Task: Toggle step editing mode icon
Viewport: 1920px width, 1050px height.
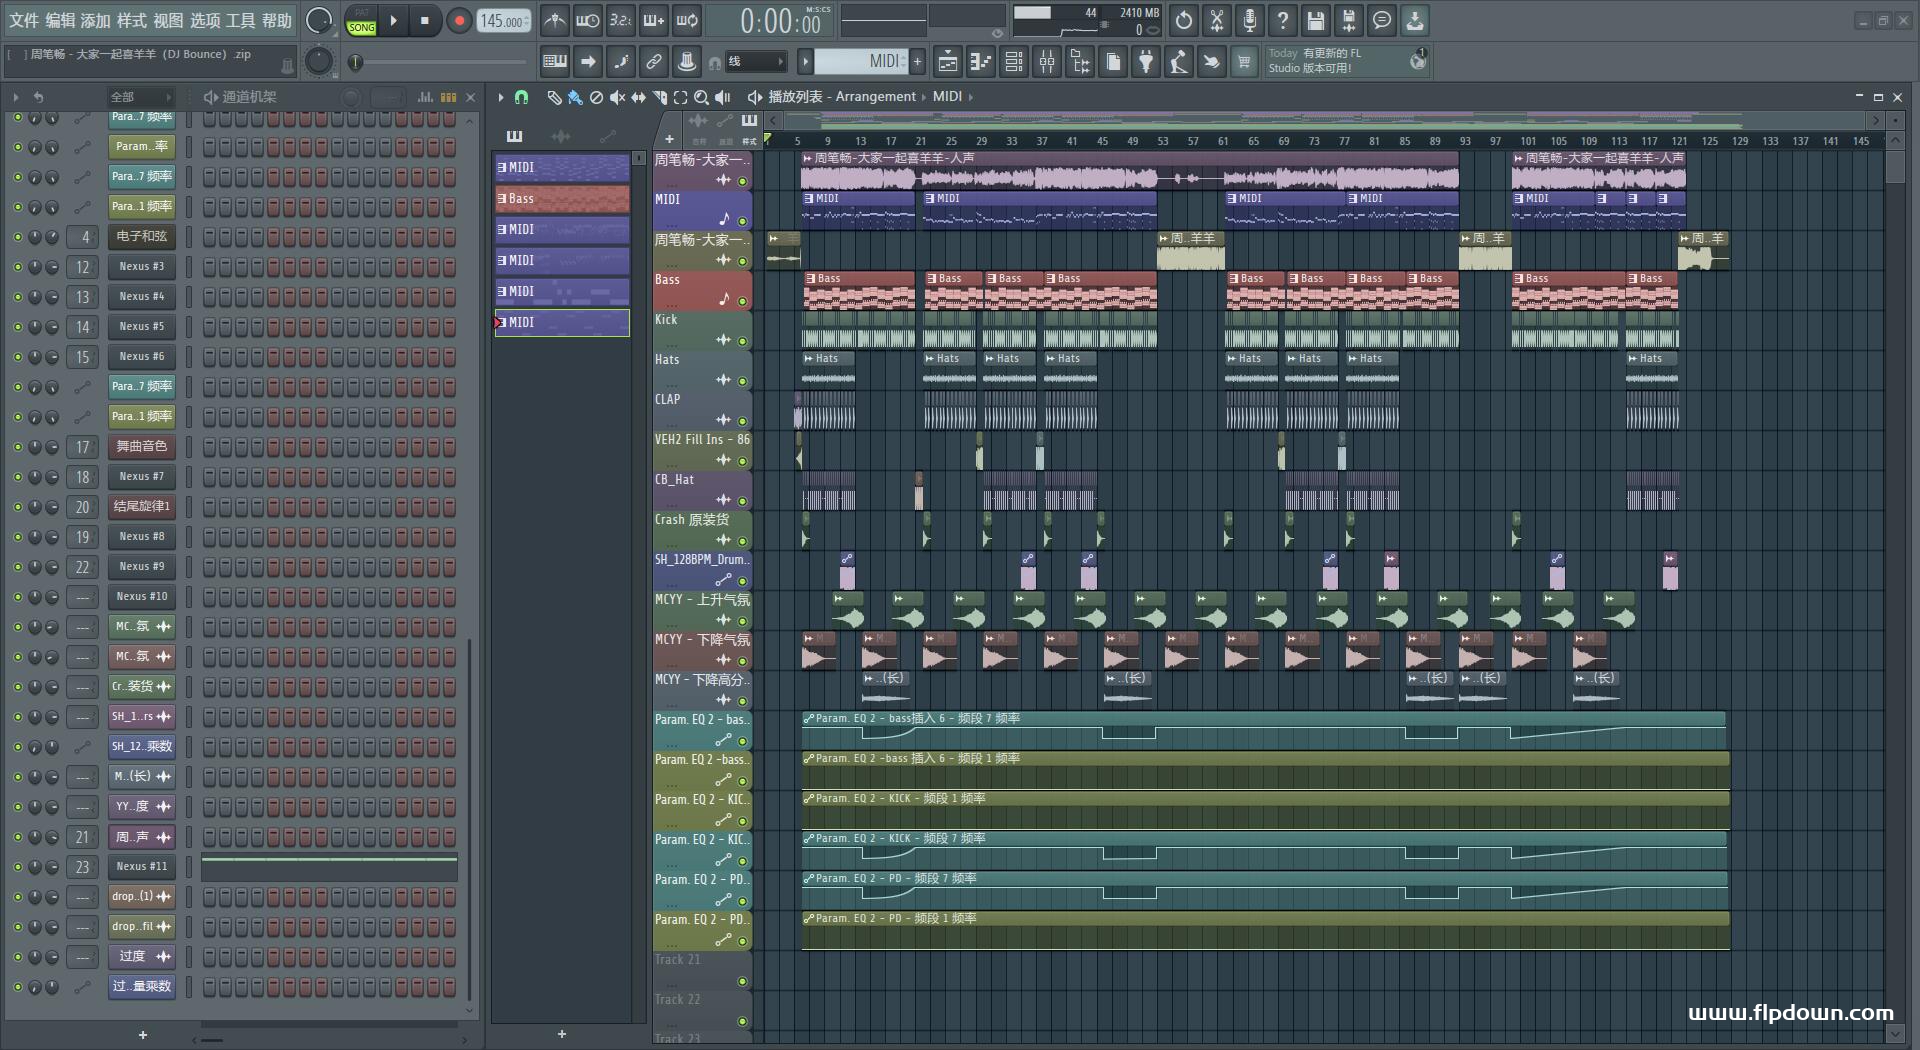Action: (x=621, y=62)
